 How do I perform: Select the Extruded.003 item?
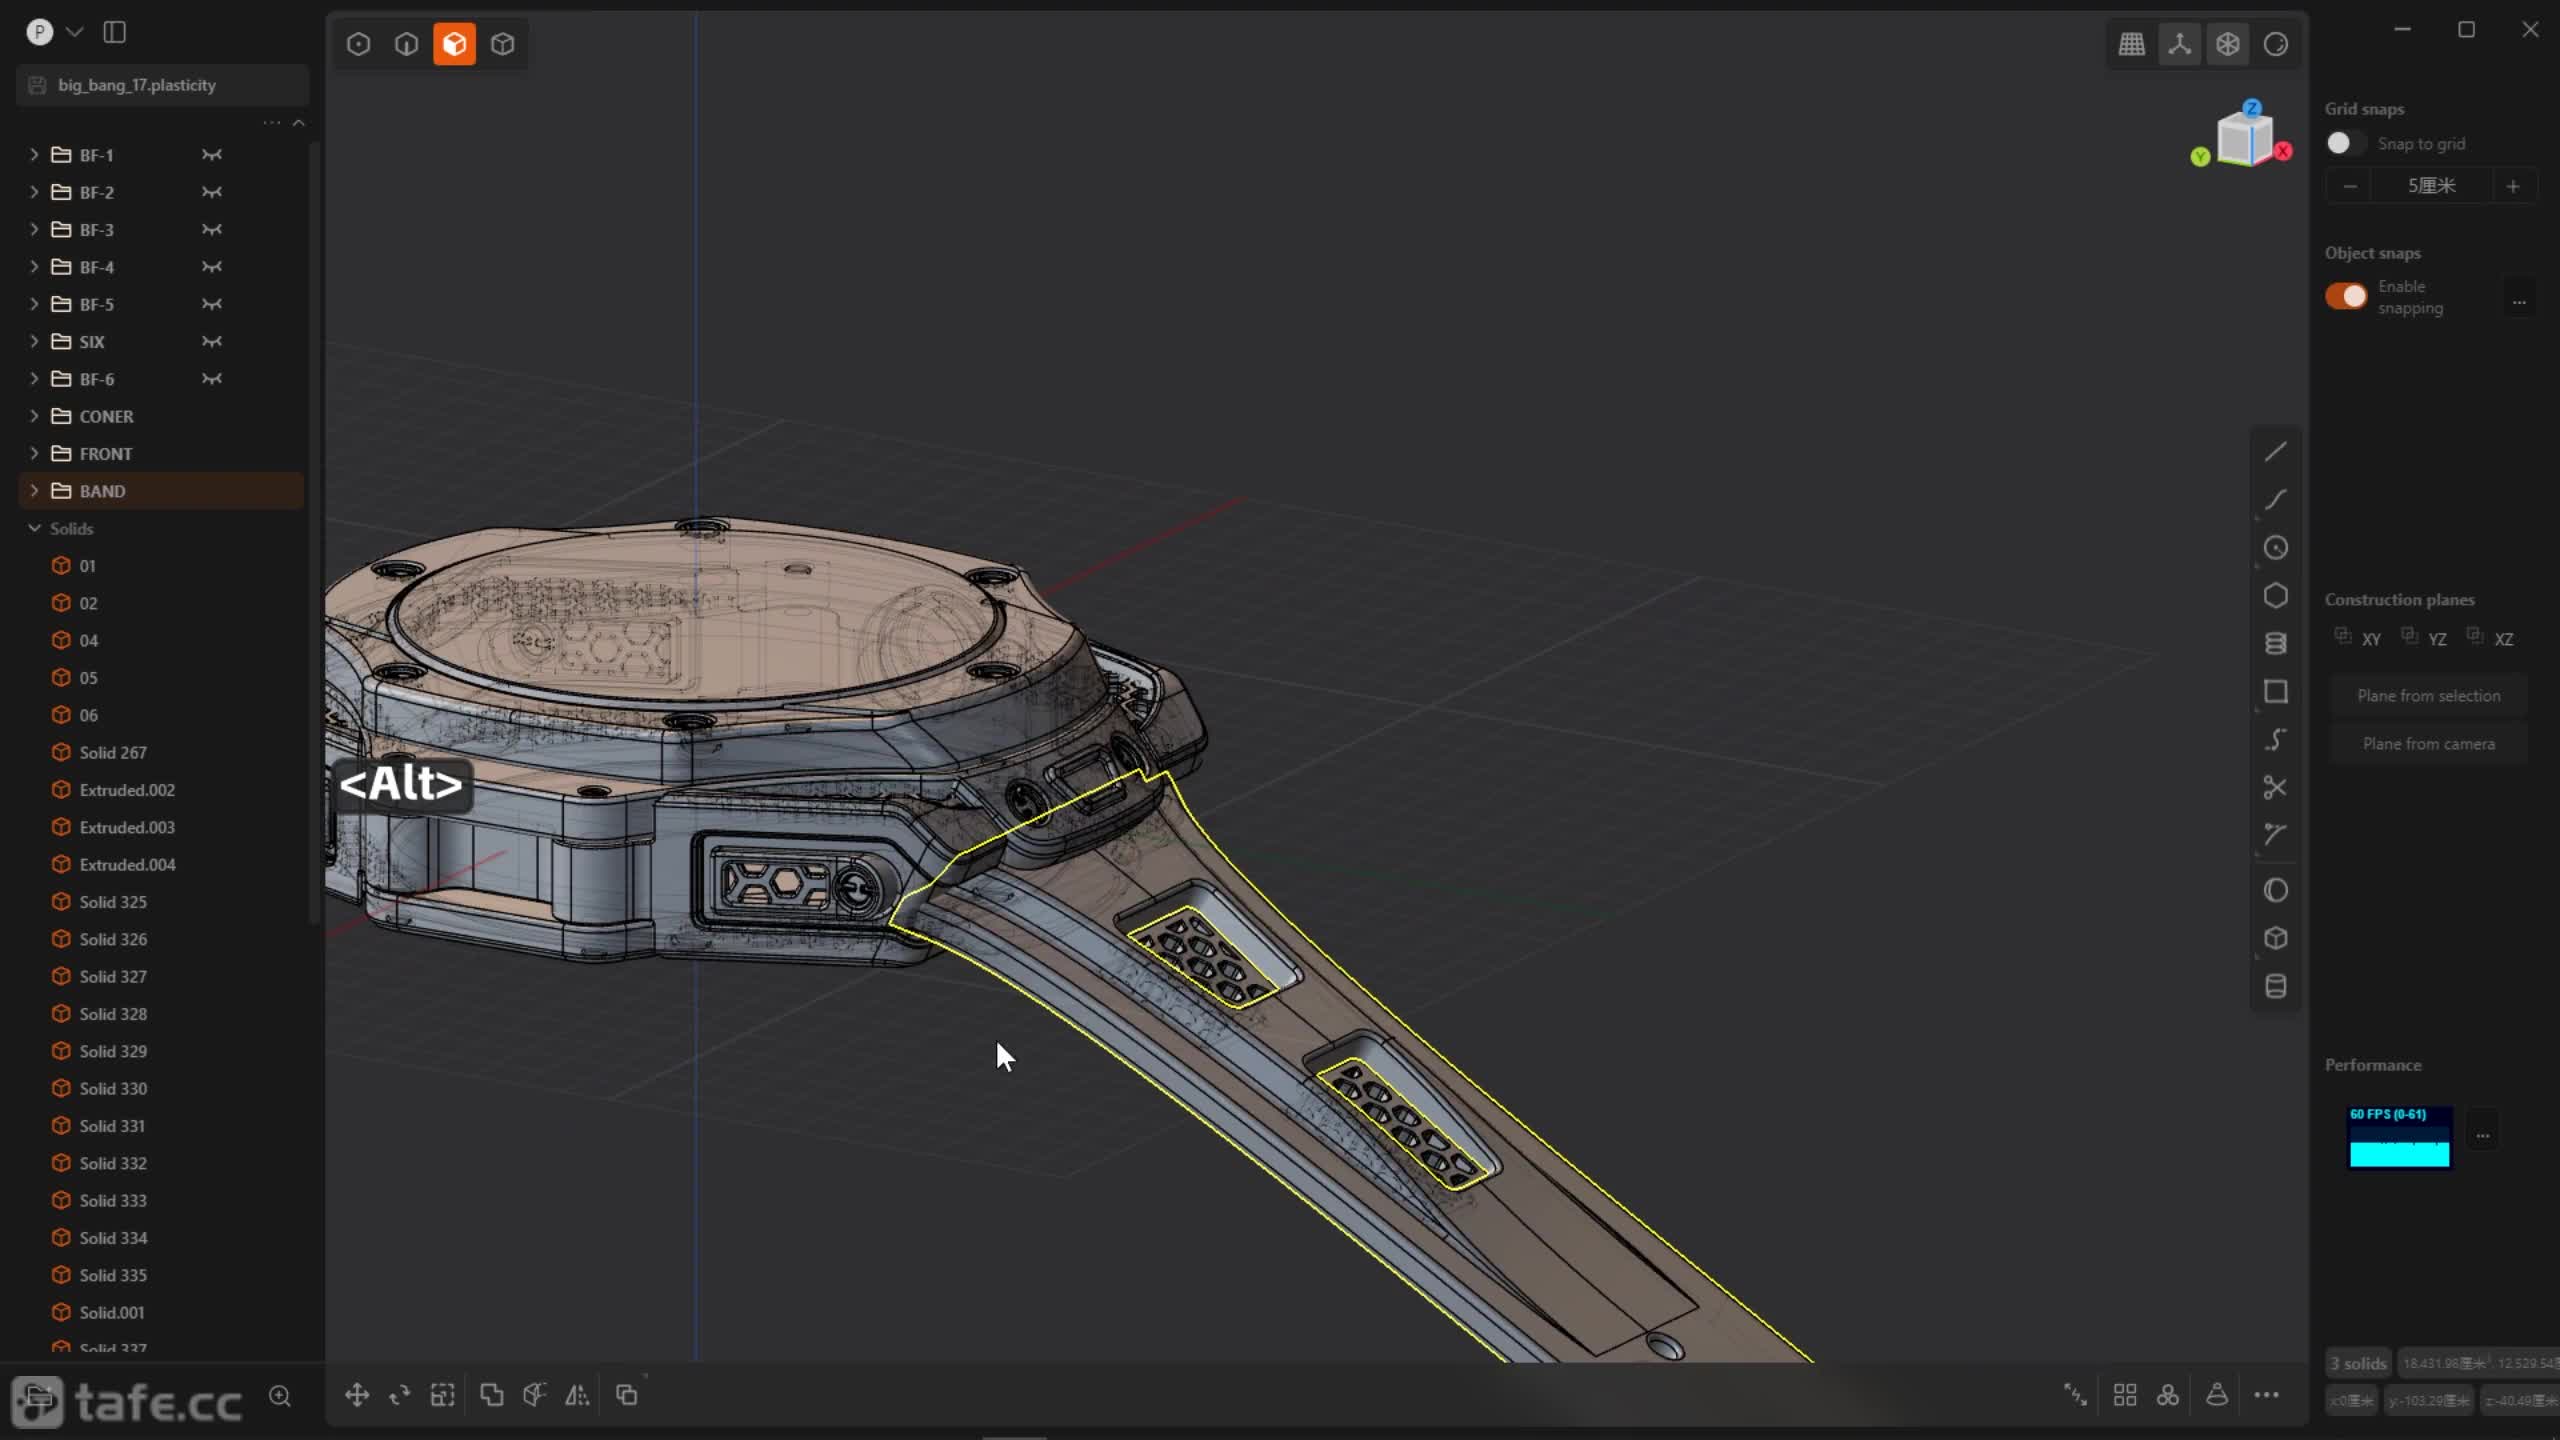[x=127, y=827]
